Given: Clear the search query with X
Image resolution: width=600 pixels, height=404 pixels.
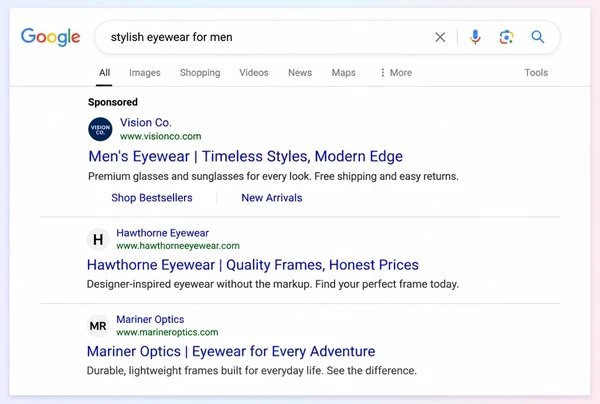Looking at the screenshot, I should [x=440, y=37].
